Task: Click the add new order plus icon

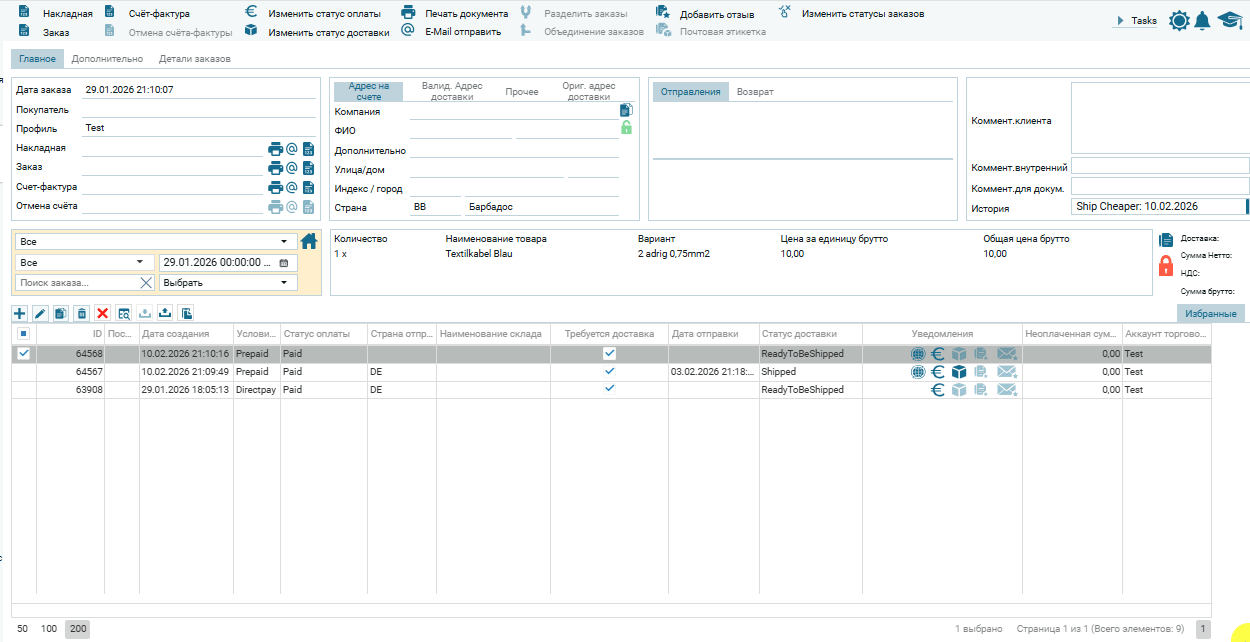Action: pyautogui.click(x=20, y=313)
